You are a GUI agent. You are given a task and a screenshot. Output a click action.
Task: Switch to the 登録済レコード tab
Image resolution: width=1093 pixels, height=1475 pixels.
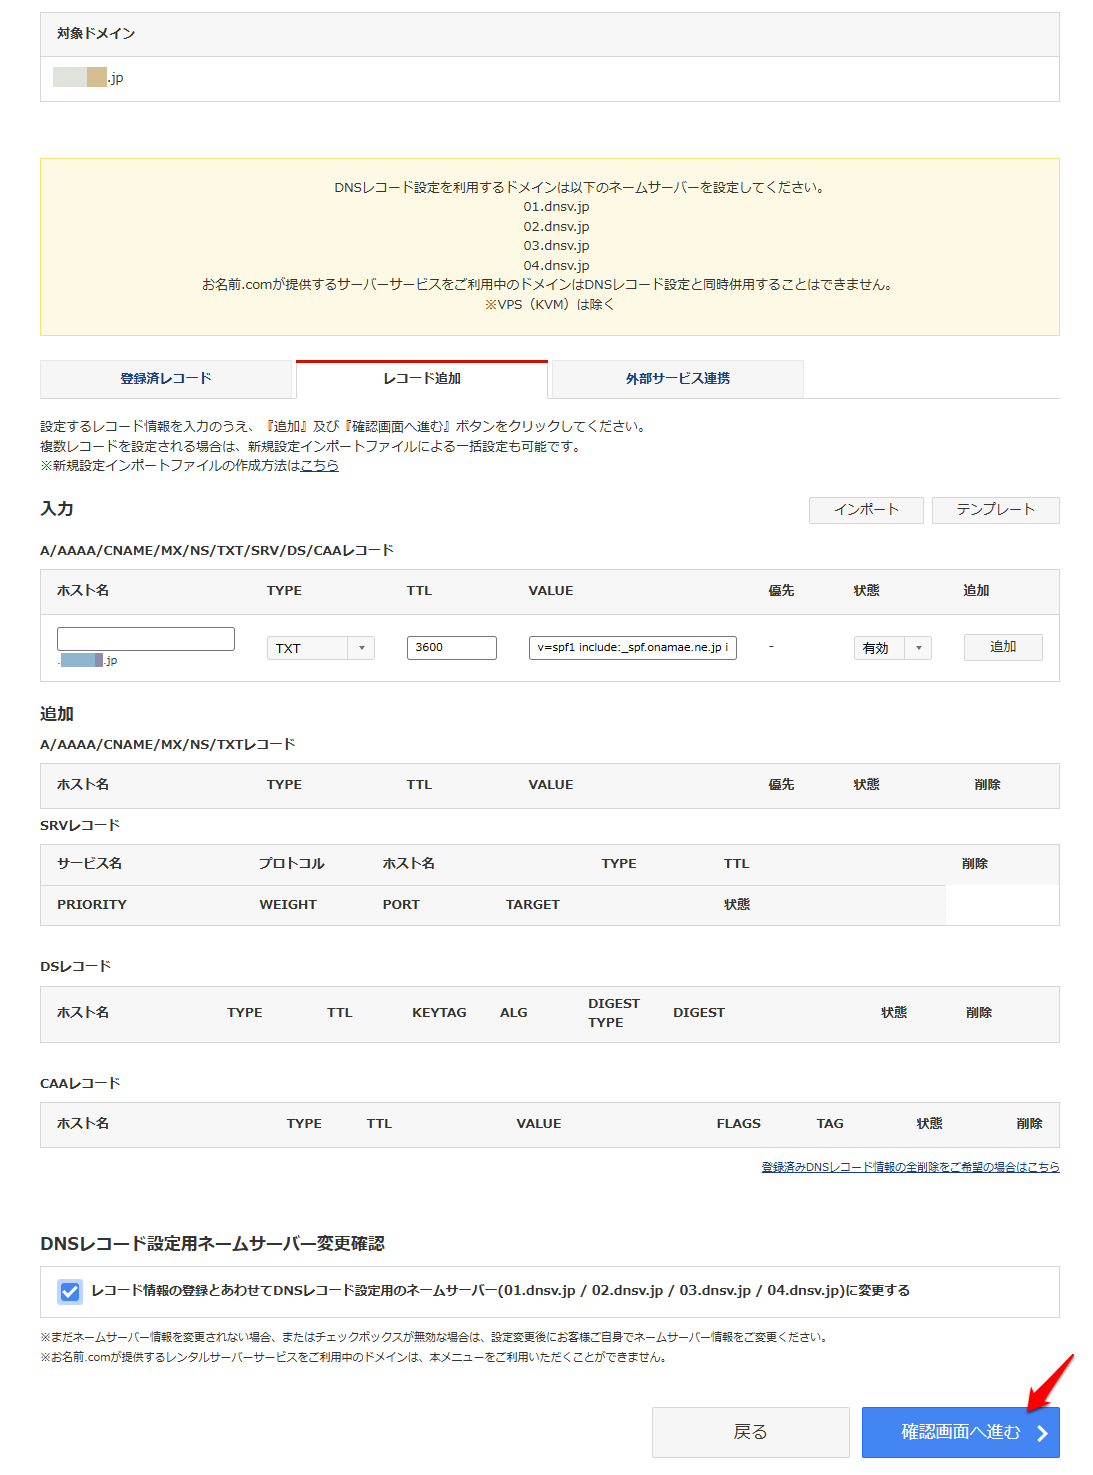point(166,379)
